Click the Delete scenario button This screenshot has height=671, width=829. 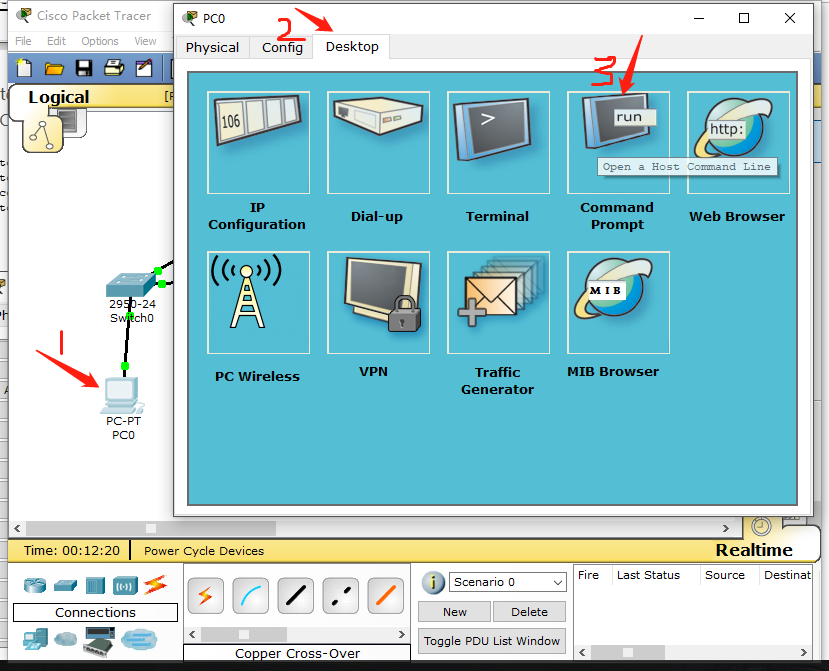[x=529, y=612]
